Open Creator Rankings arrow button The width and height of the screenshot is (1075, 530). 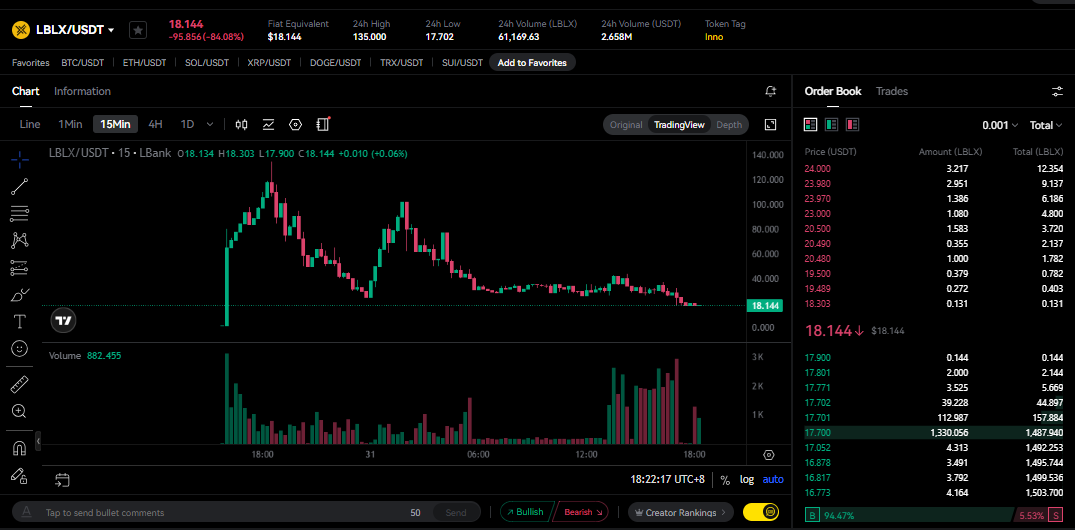click(680, 512)
